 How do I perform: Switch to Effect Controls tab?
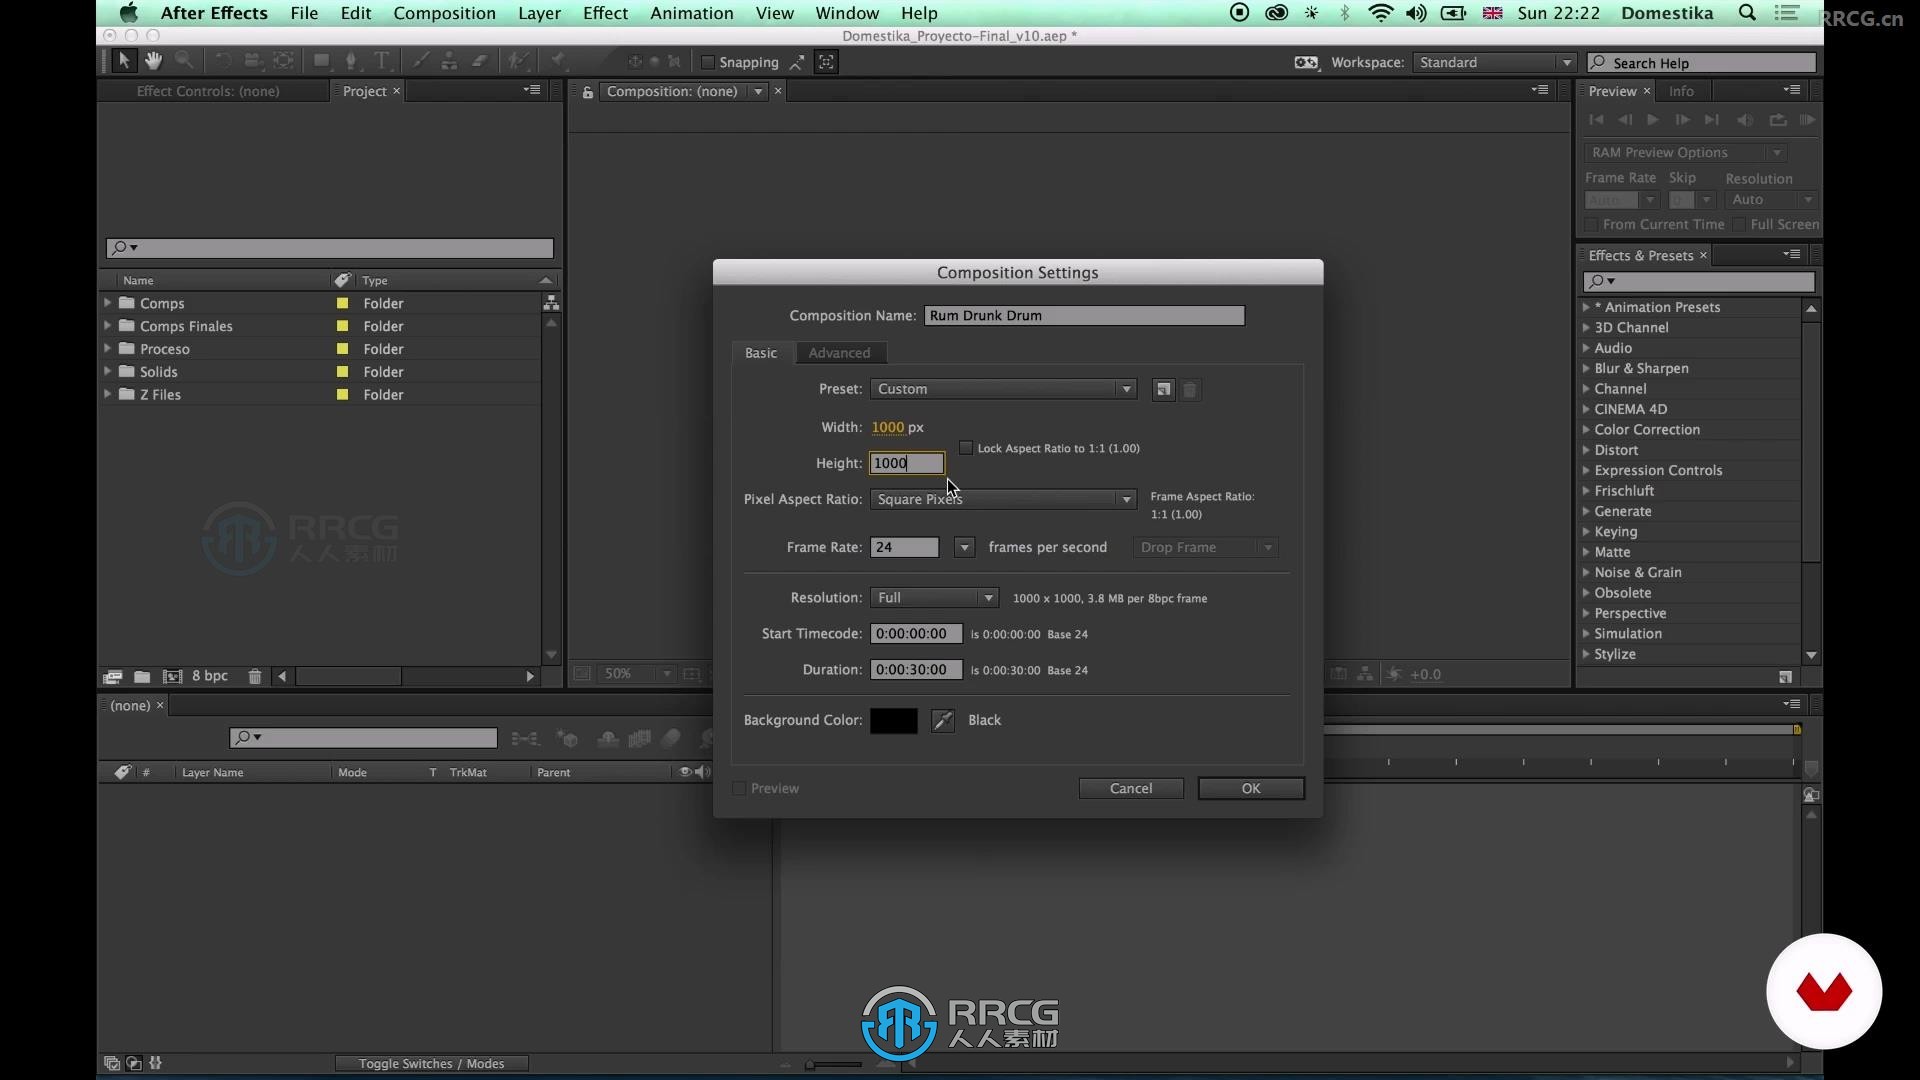[208, 91]
